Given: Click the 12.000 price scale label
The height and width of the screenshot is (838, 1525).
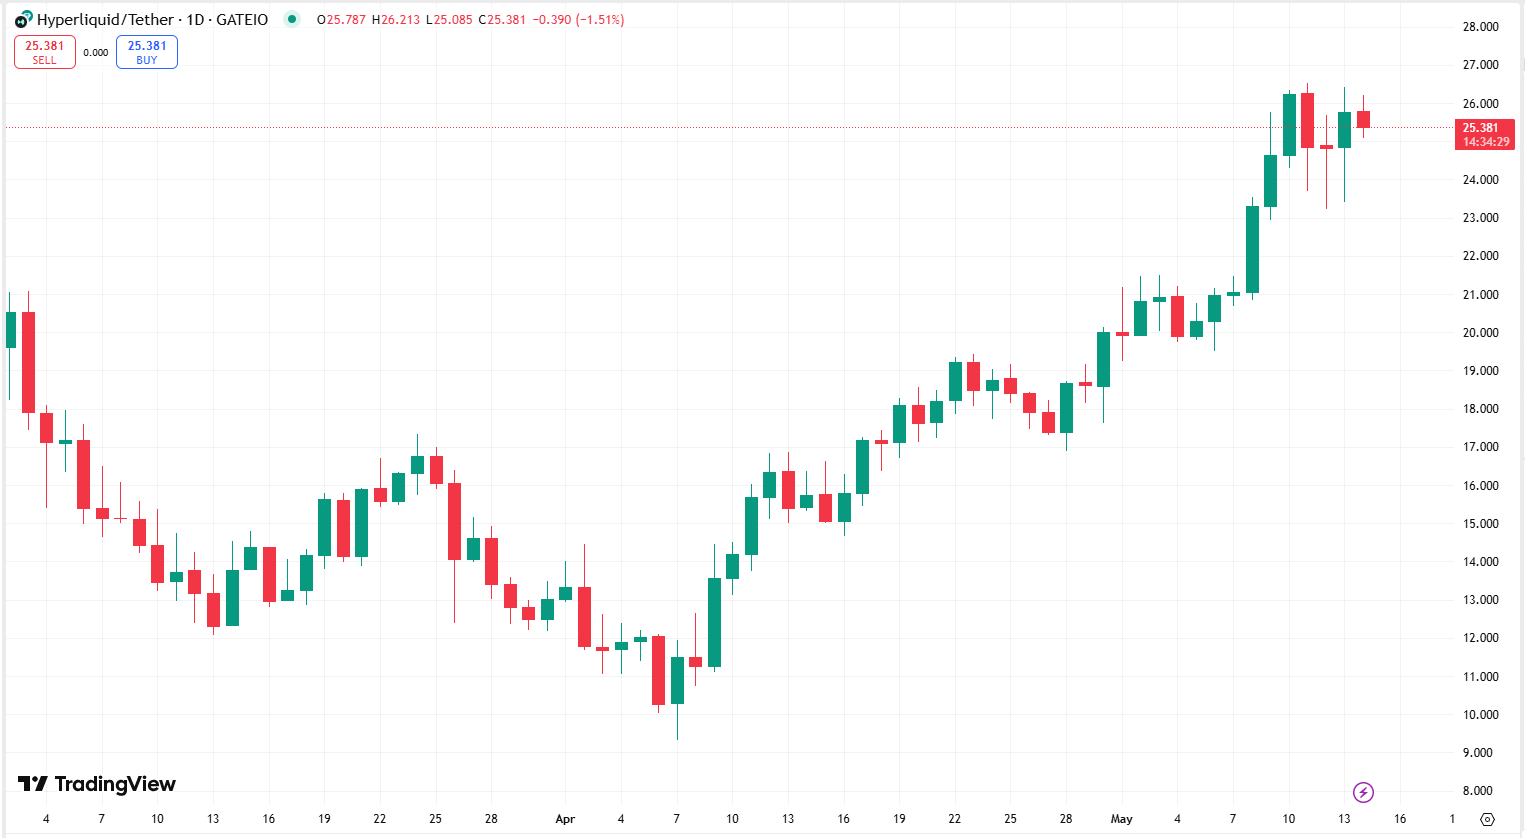Looking at the screenshot, I should [x=1480, y=638].
